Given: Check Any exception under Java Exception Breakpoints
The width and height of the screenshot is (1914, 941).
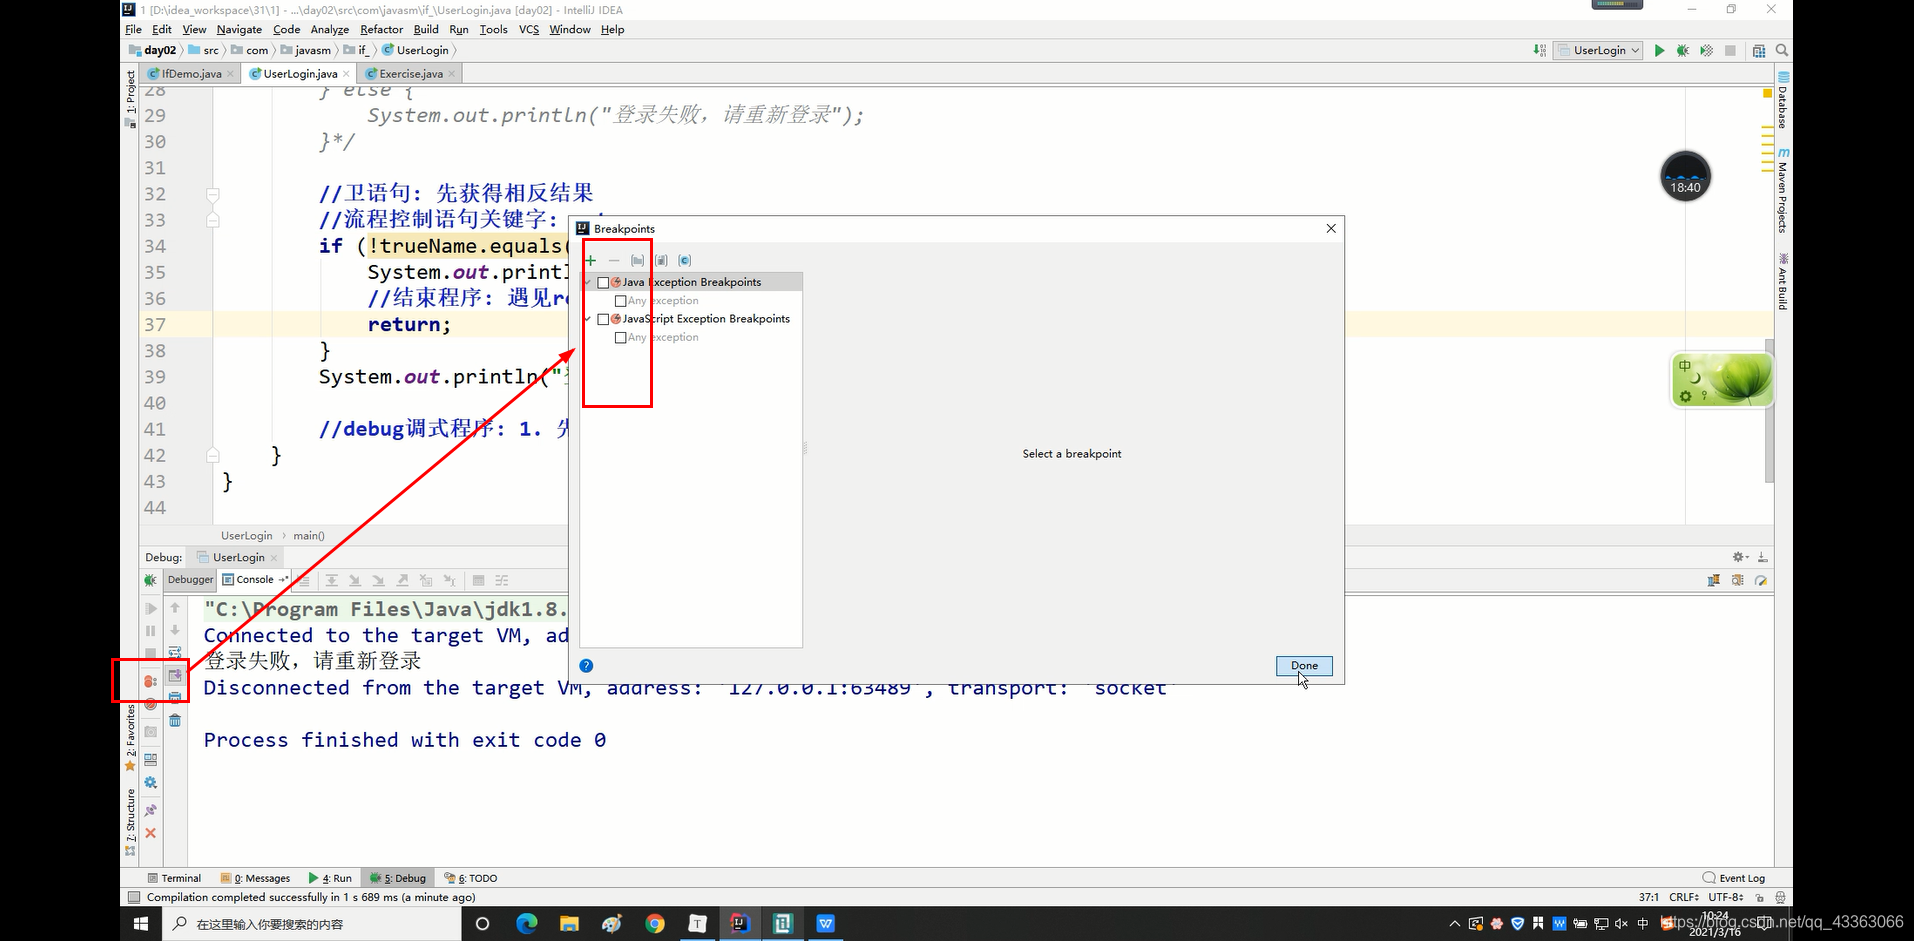Looking at the screenshot, I should click(x=621, y=301).
